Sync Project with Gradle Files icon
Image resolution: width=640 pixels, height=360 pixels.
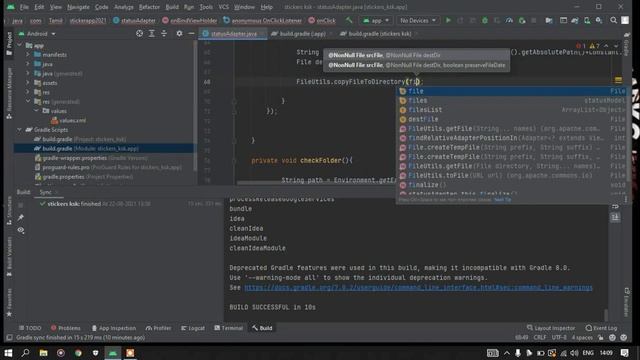pyautogui.click(x=575, y=20)
